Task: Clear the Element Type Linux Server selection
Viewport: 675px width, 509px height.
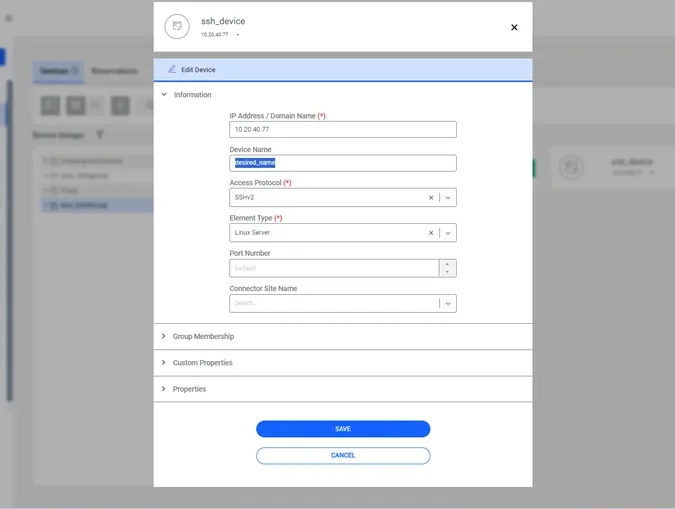Action: click(431, 233)
